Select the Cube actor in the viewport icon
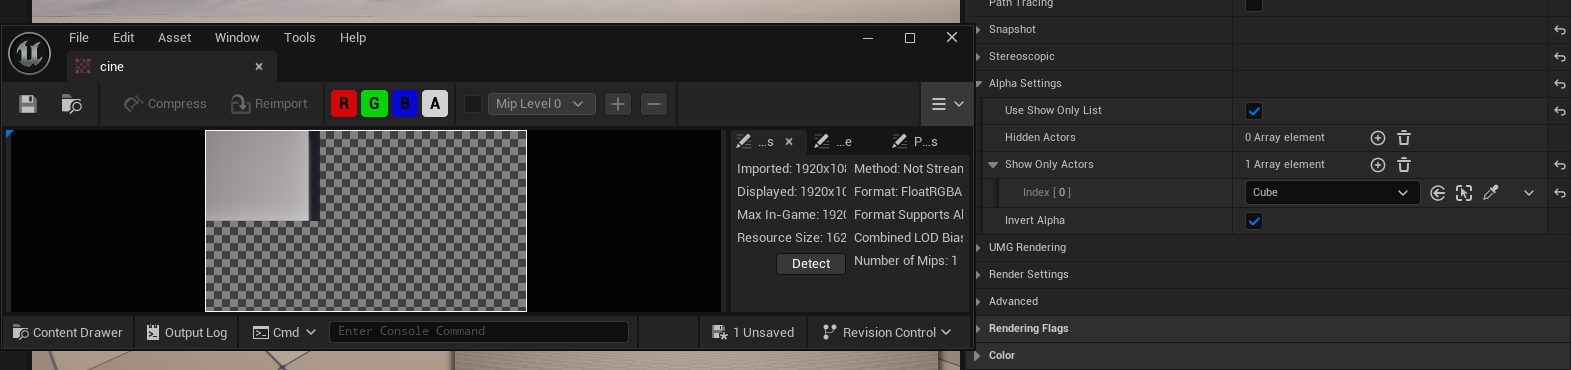 pyautogui.click(x=1464, y=193)
